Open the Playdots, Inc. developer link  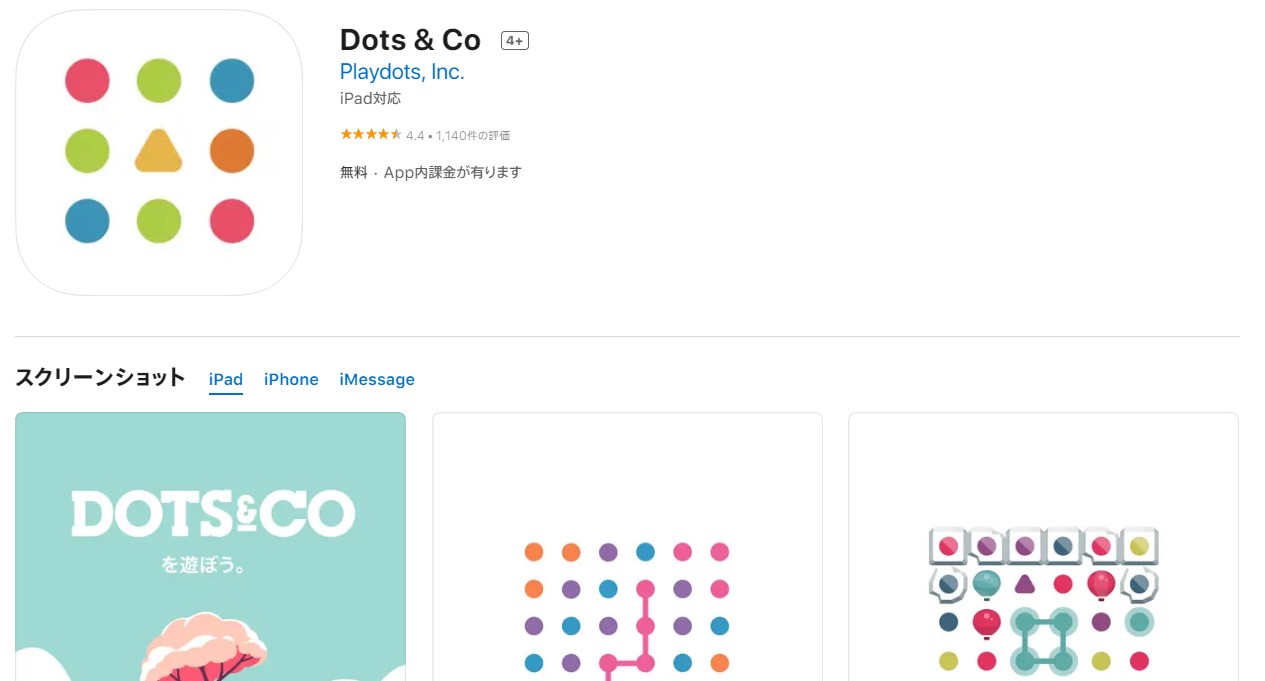(402, 72)
